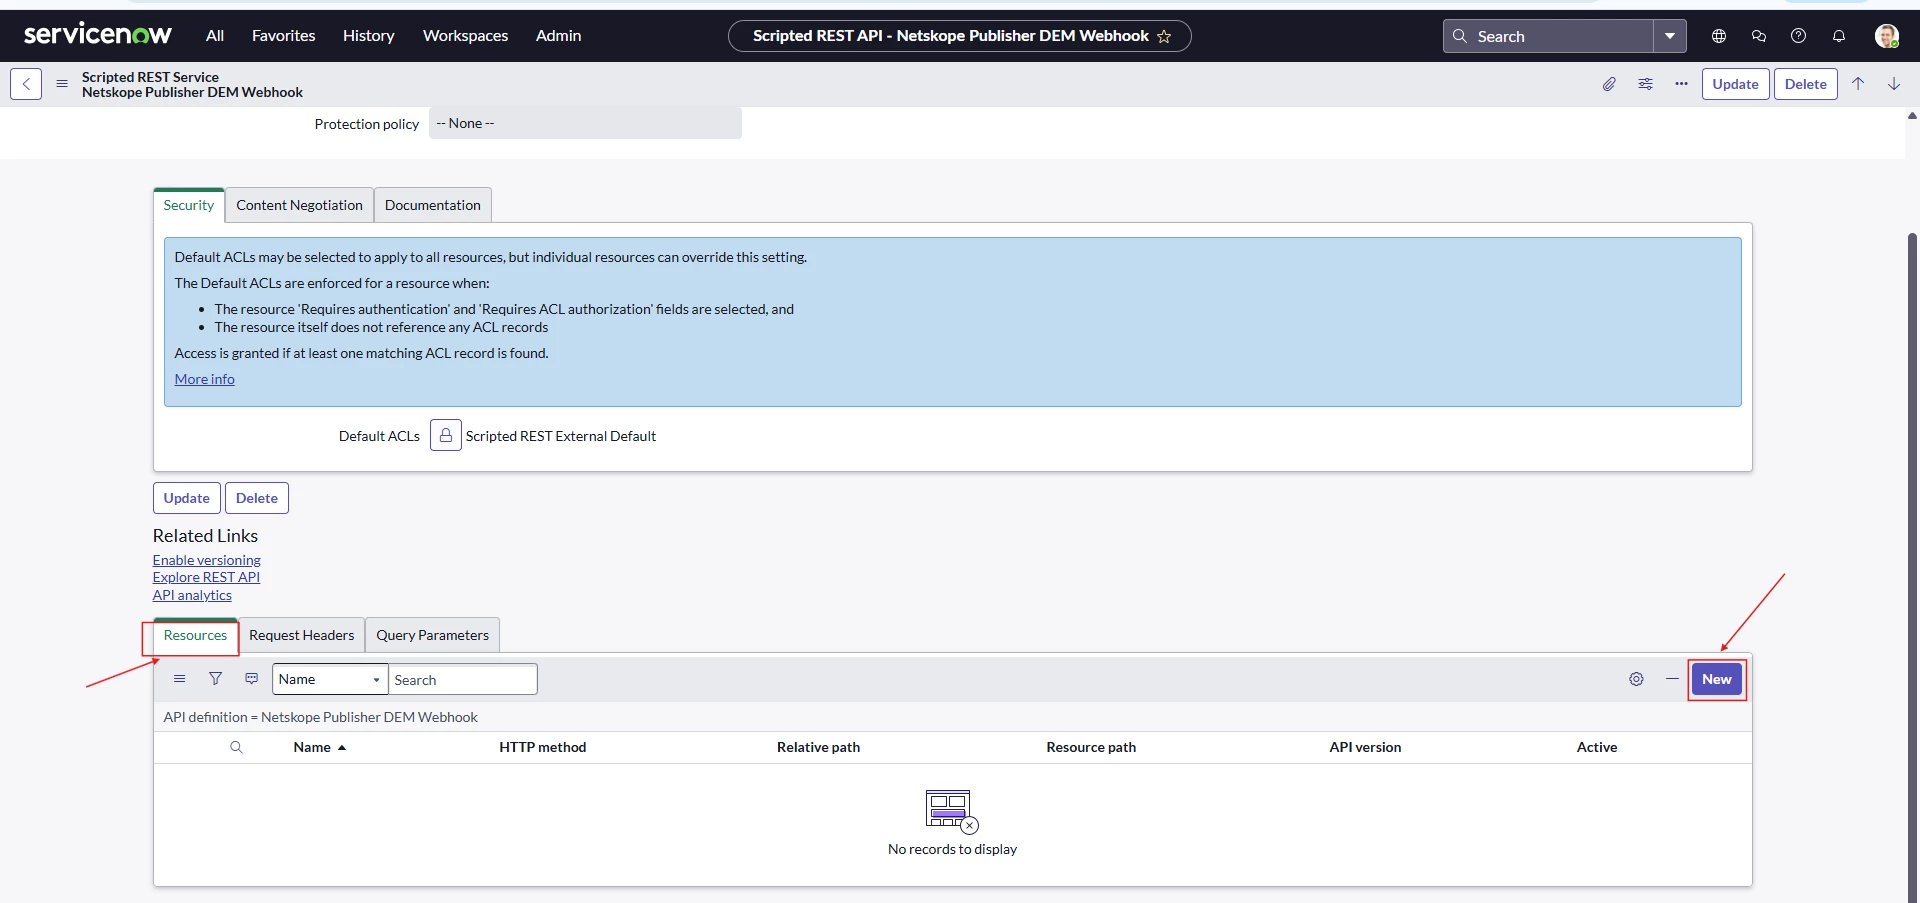Go back with the header back arrow
1920x903 pixels.
26,84
